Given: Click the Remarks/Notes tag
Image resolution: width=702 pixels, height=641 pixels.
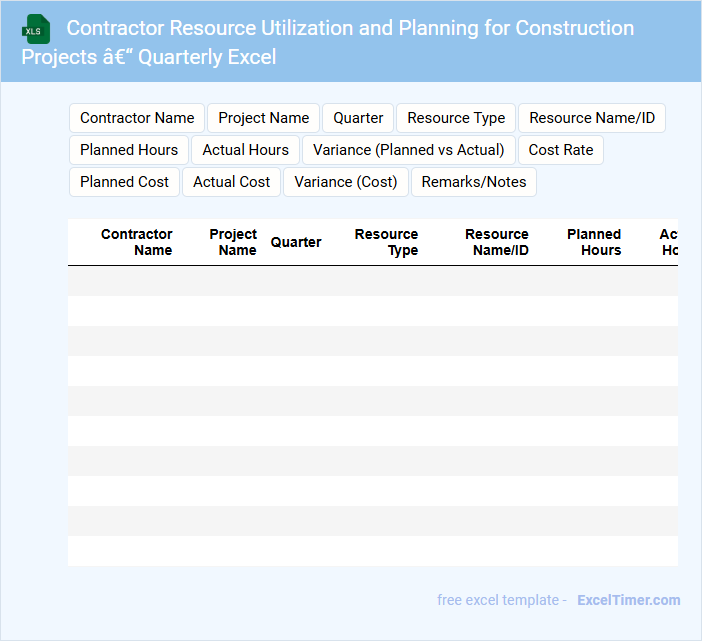Looking at the screenshot, I should click(x=474, y=182).
